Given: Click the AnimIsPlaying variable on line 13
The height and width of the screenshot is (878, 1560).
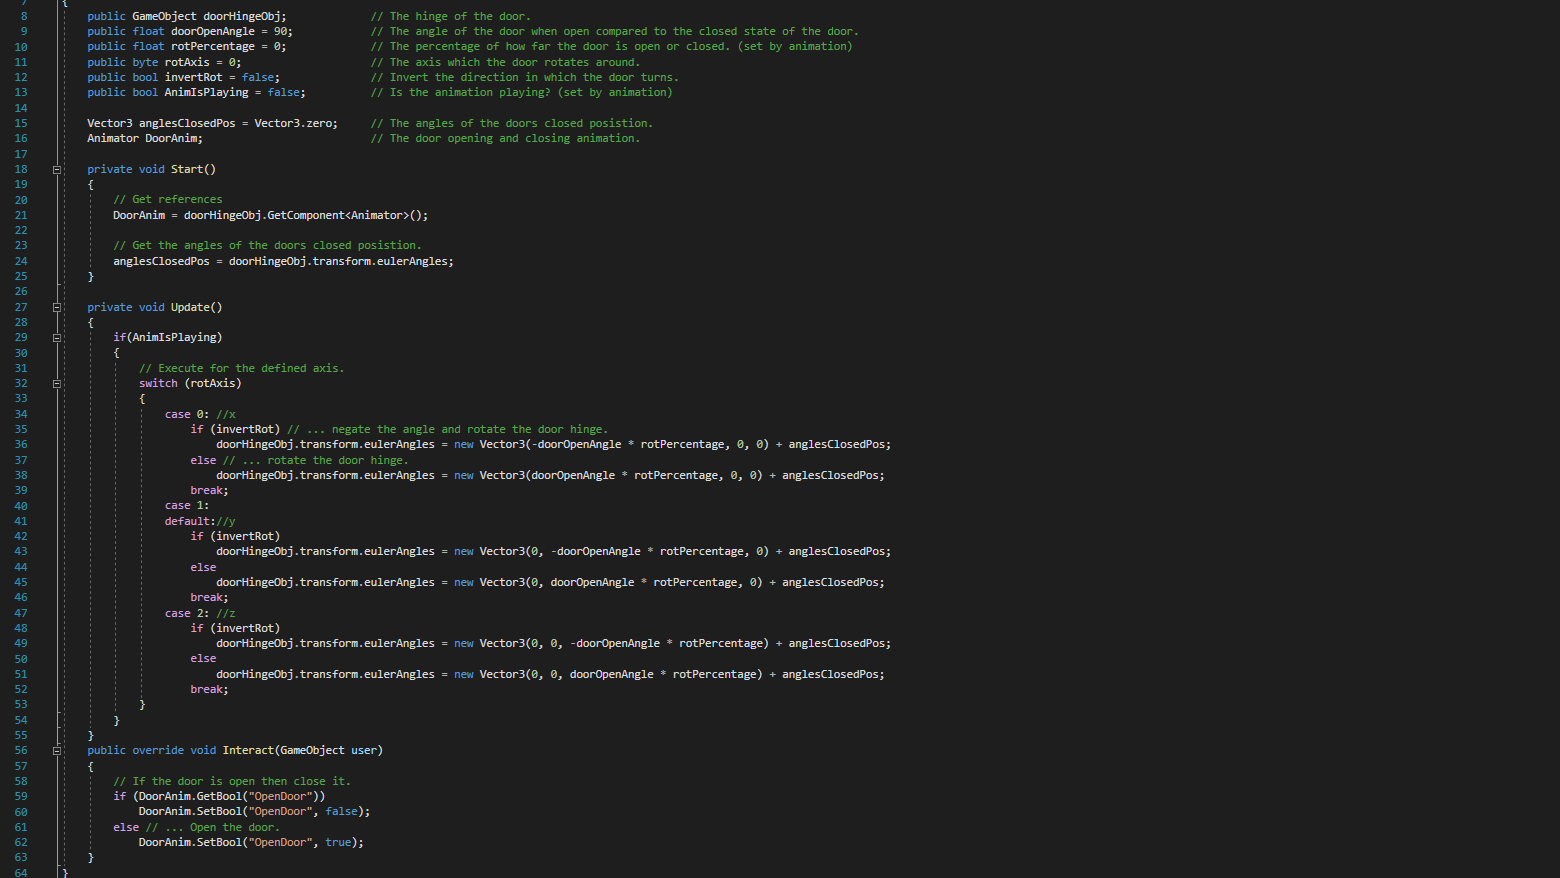Looking at the screenshot, I should click(x=206, y=92).
